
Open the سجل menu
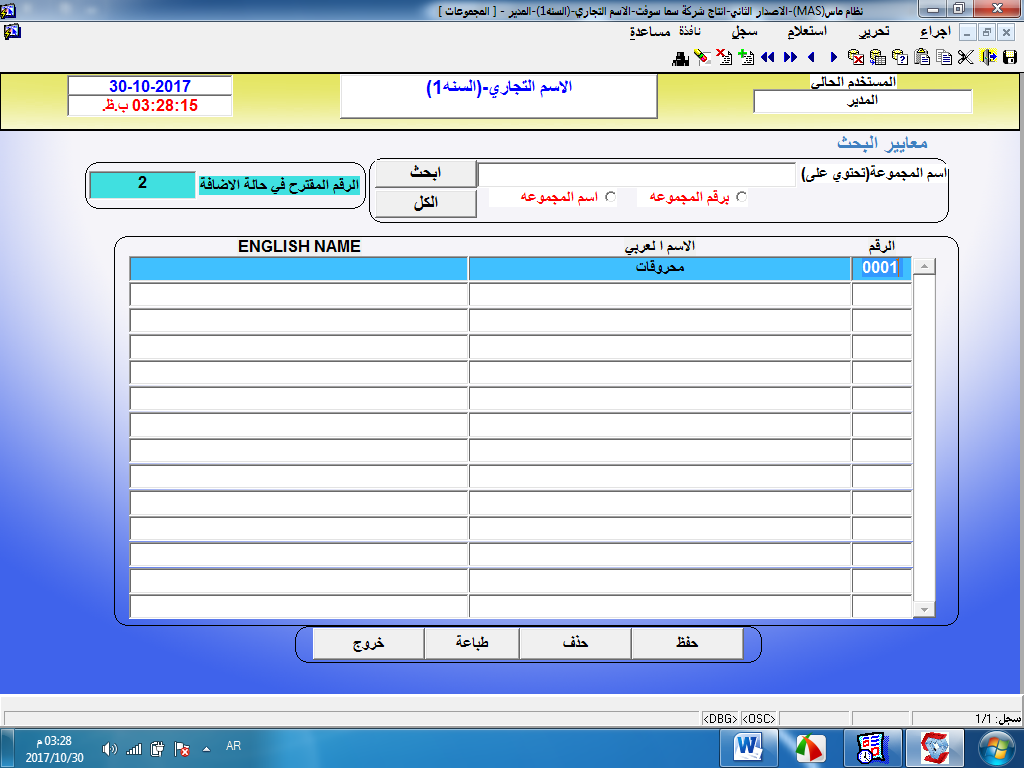click(744, 32)
